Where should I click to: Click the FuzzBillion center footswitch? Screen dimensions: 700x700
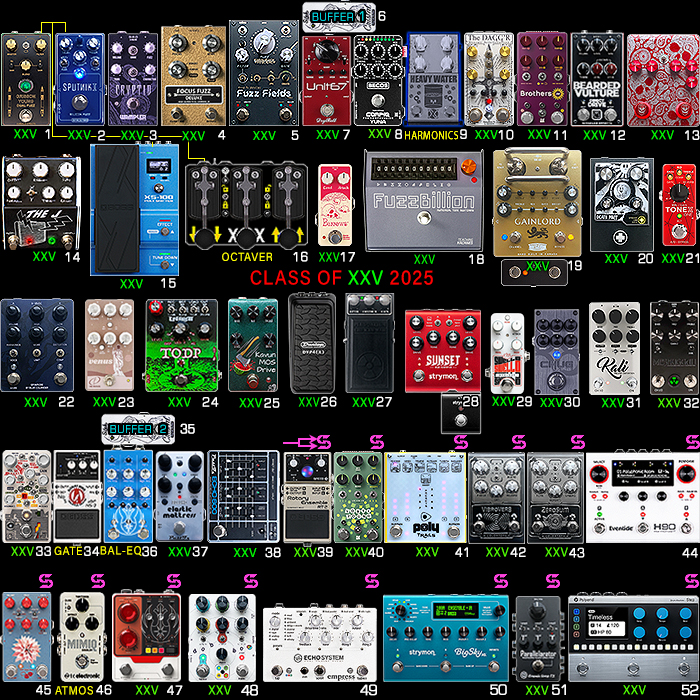pos(423,219)
